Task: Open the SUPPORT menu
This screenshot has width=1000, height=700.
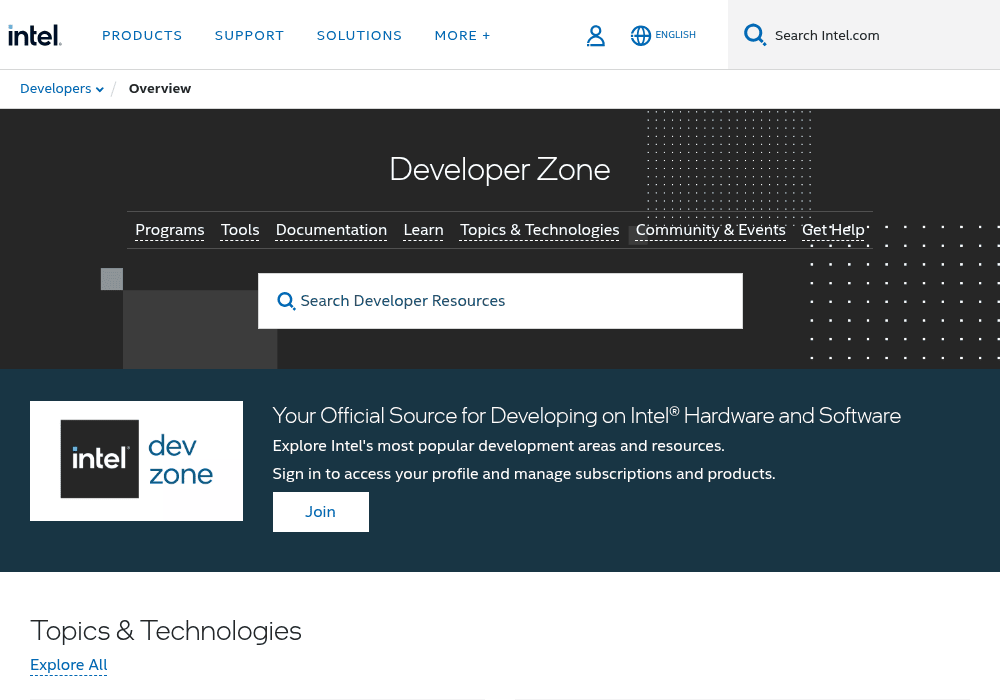Action: point(249,36)
